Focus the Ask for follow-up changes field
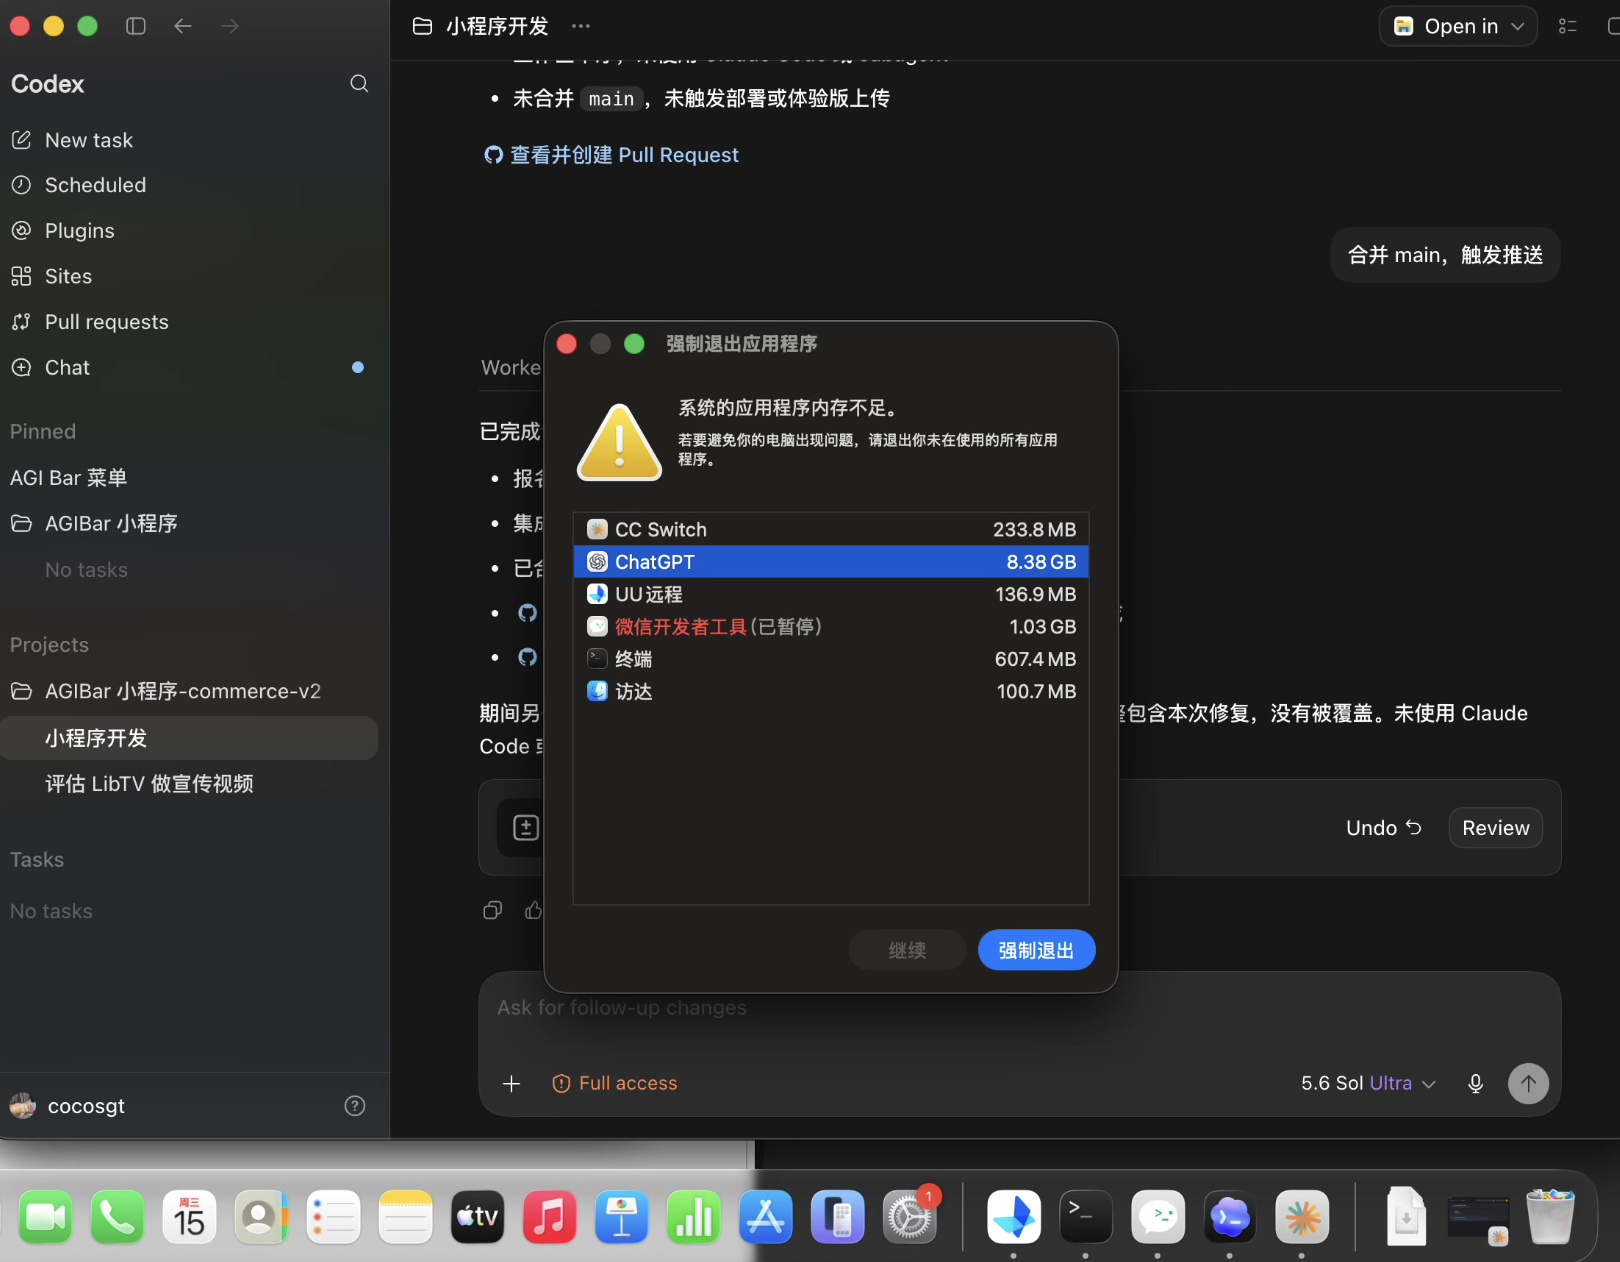Image resolution: width=1620 pixels, height=1262 pixels. [x=1020, y=1008]
